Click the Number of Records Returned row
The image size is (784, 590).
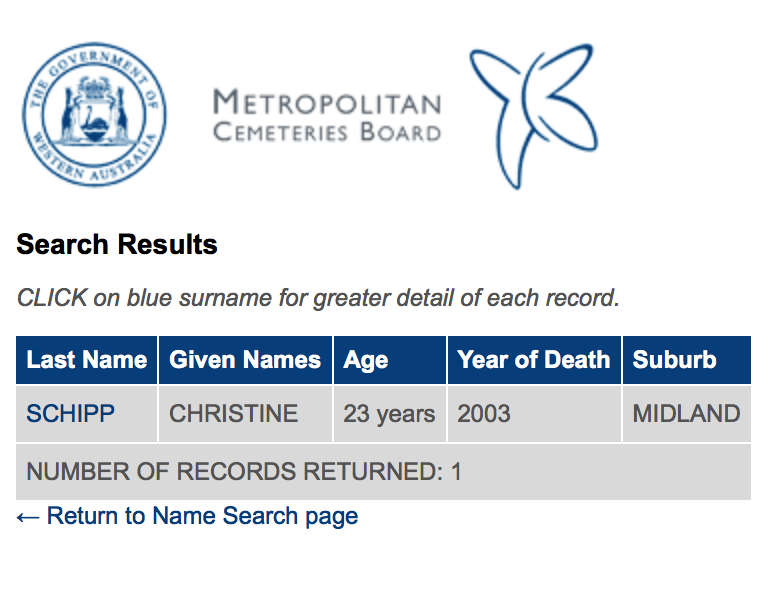point(244,471)
